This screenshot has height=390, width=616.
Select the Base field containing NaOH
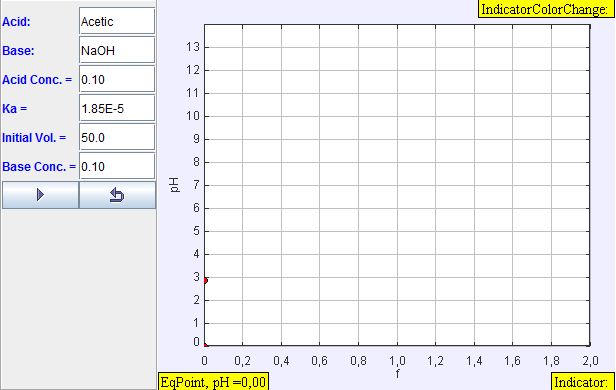point(117,50)
